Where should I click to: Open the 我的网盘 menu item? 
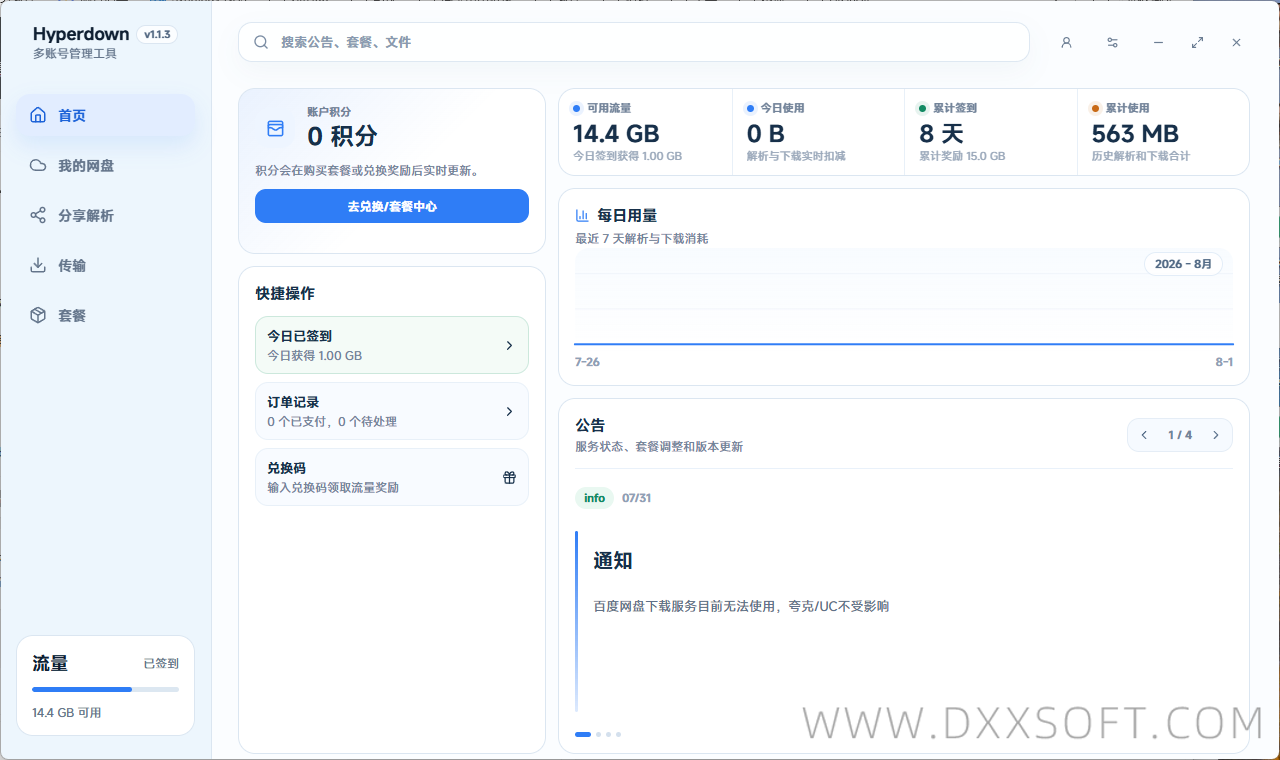coord(106,165)
